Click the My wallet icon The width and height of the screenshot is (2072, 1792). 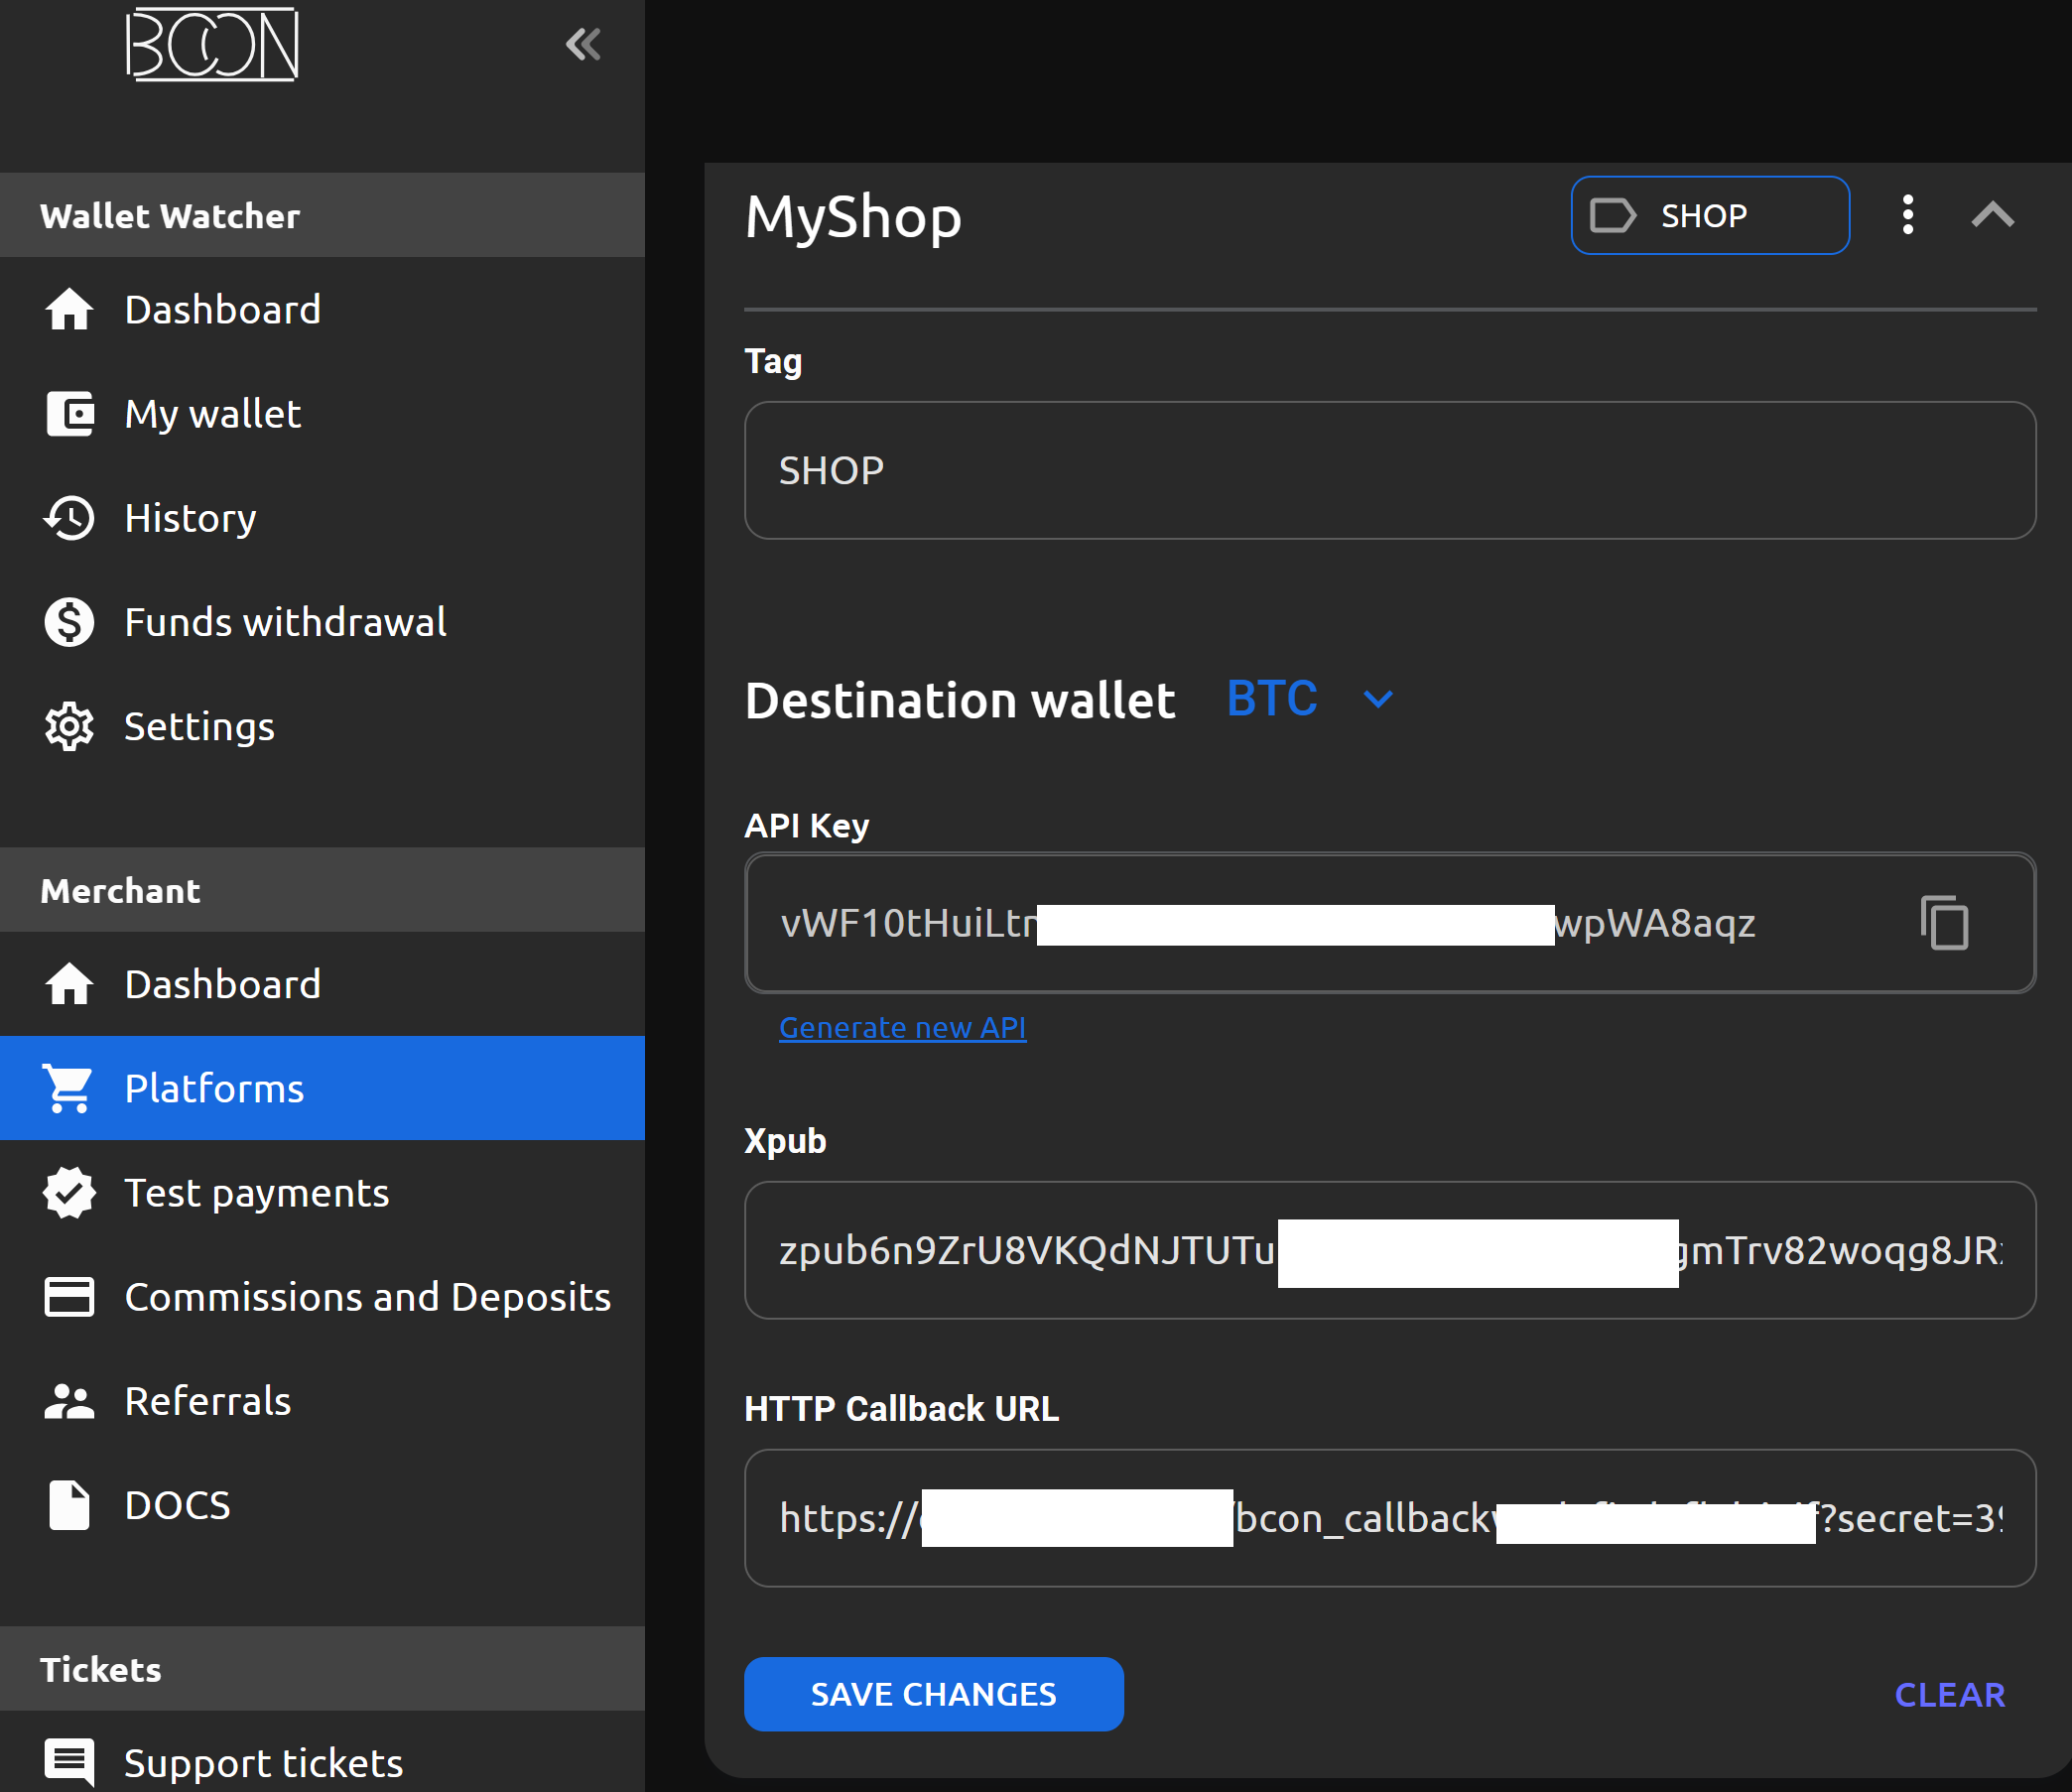69,414
